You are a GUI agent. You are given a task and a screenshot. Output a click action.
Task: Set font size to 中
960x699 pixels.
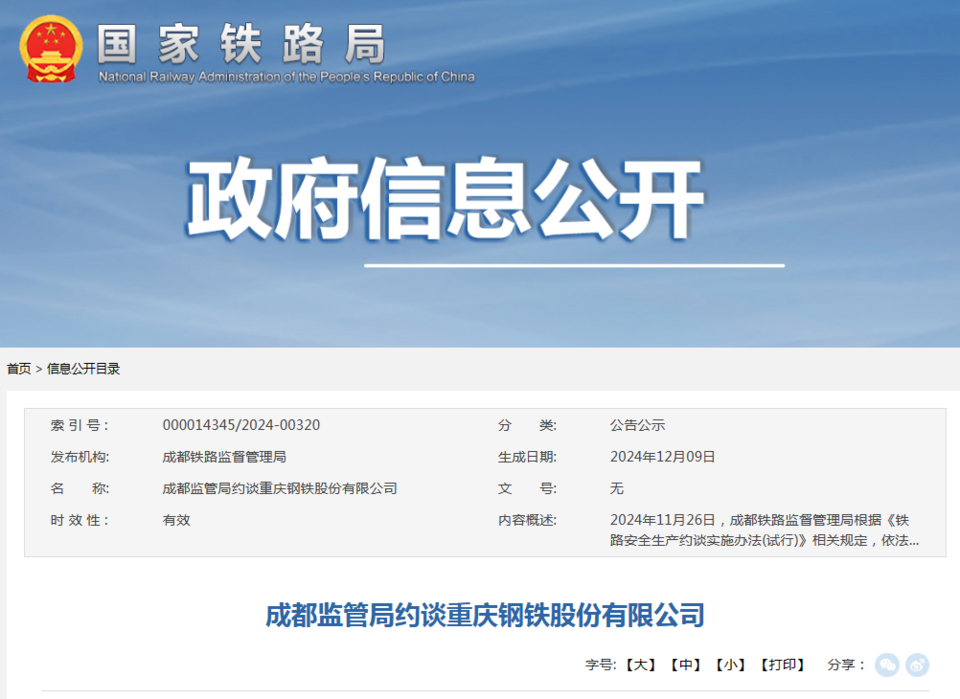click(x=685, y=665)
